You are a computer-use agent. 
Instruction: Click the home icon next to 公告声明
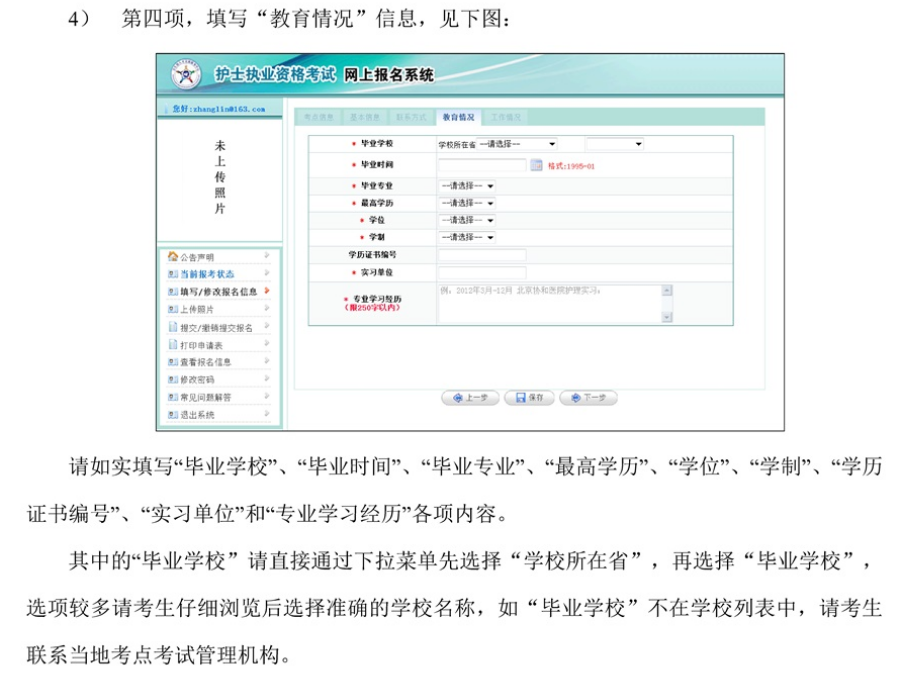coord(172,257)
